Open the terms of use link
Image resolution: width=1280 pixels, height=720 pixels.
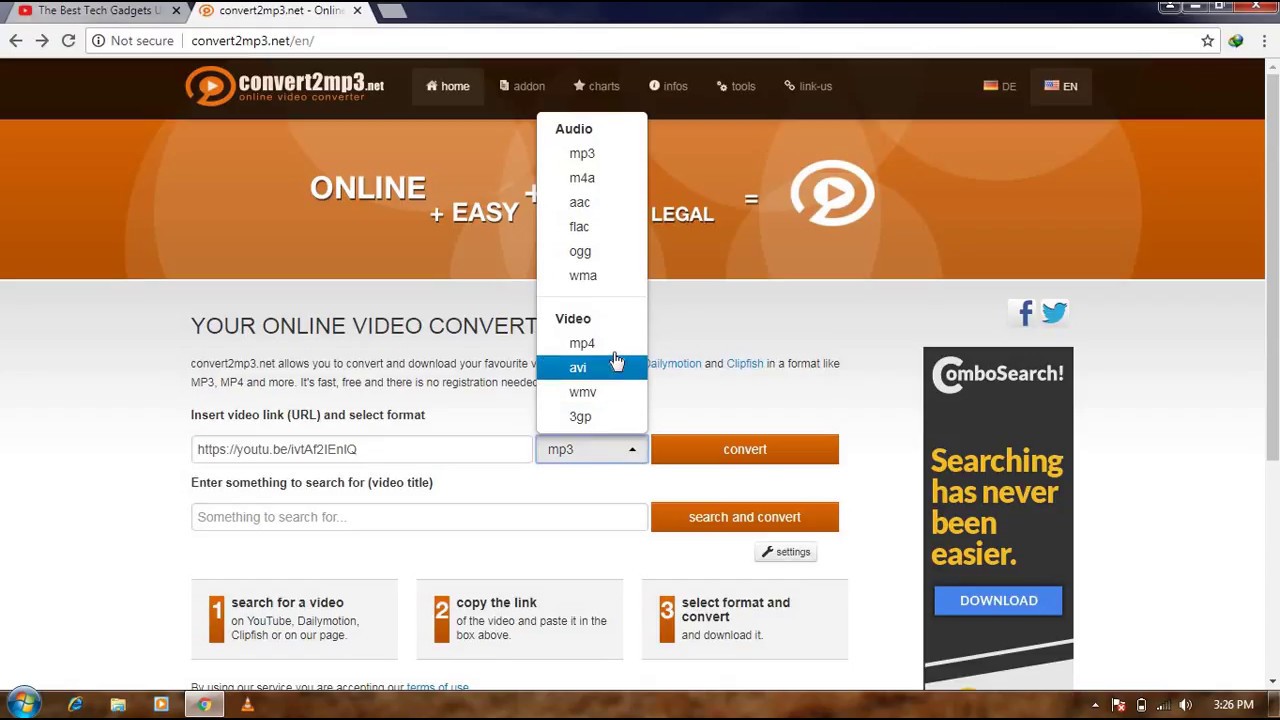pyautogui.click(x=437, y=687)
